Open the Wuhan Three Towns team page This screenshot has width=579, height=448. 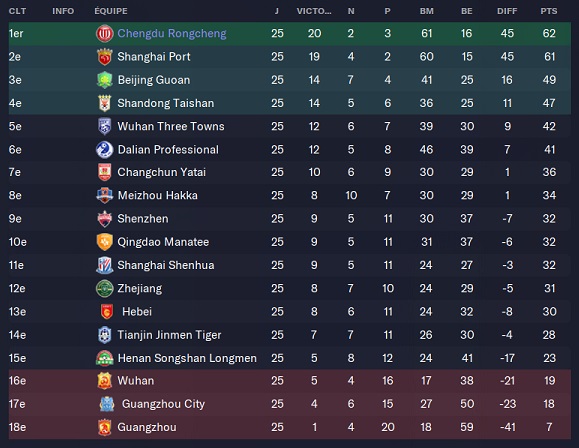[171, 126]
